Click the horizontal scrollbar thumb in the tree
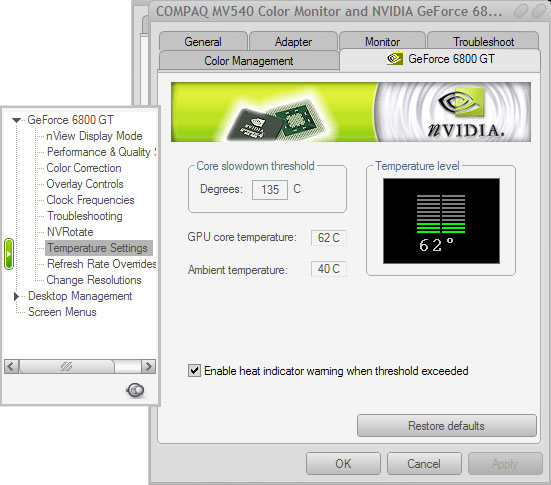Image resolution: width=551 pixels, height=485 pixels. coord(67,367)
